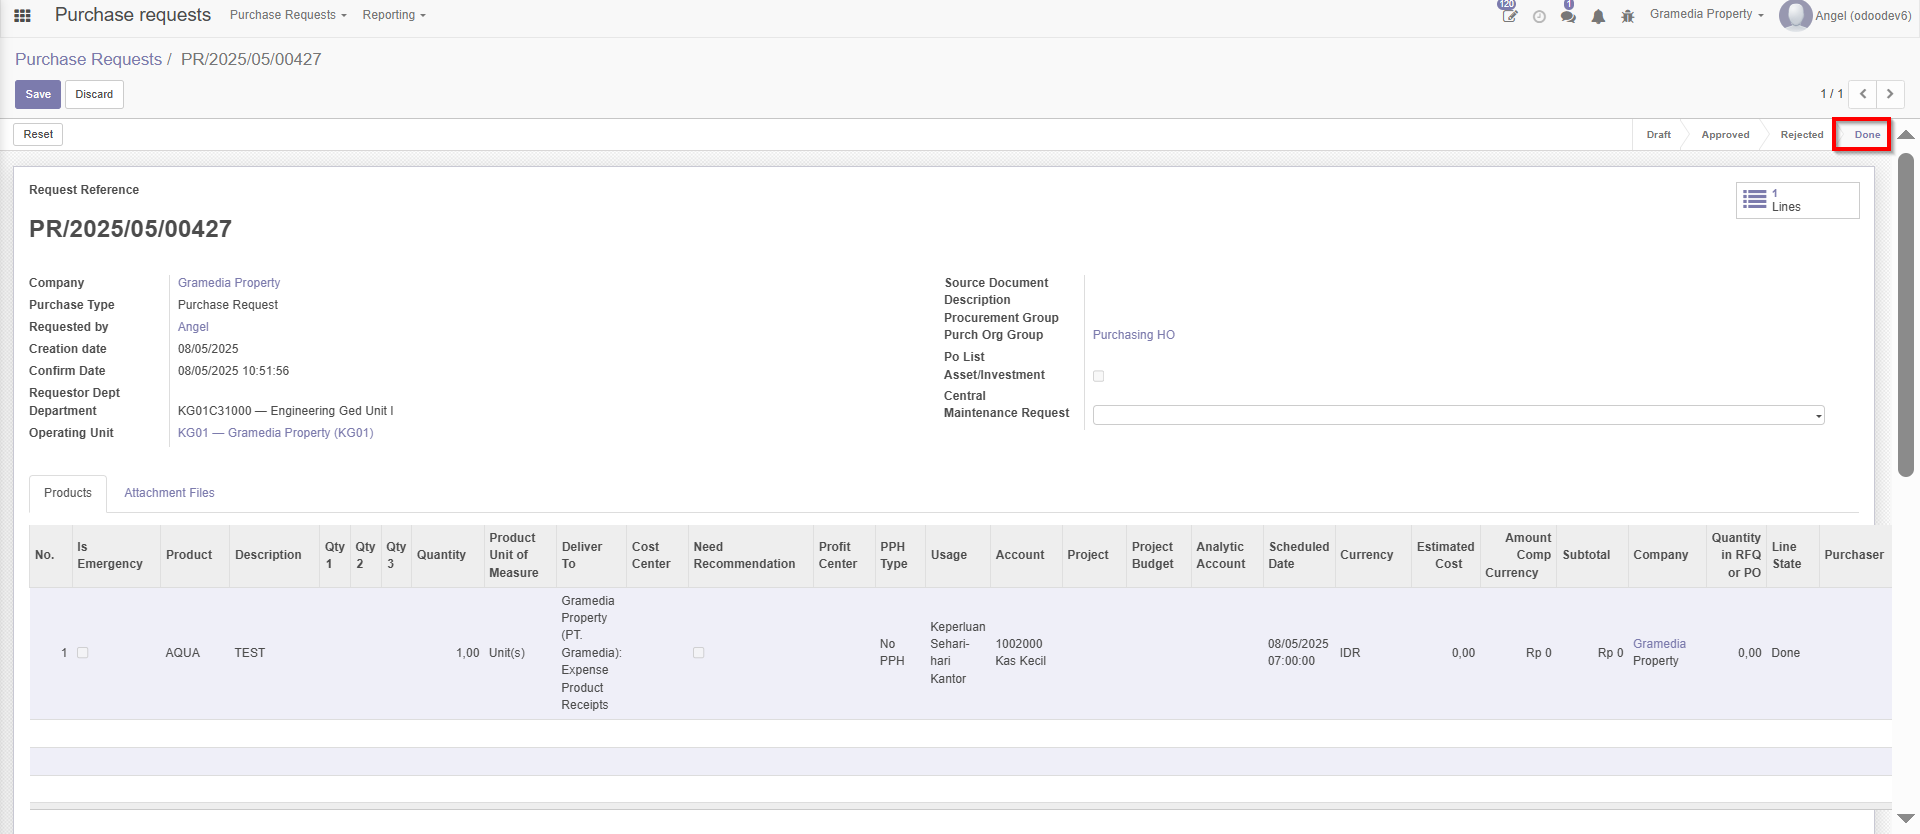Click the Scheduled Date column header

1299,555
